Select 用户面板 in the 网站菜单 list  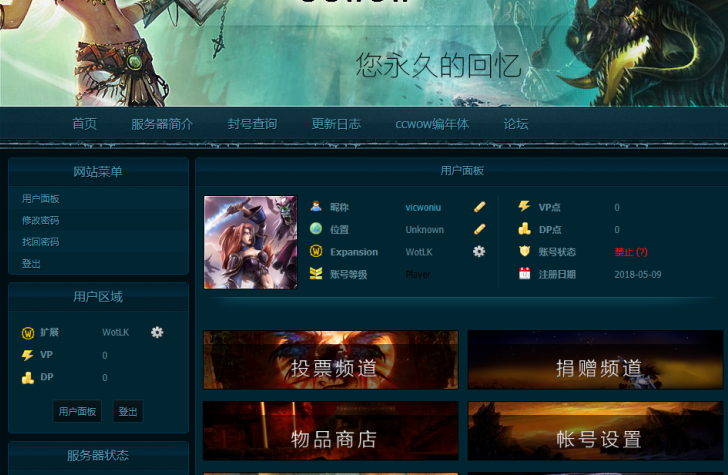[x=40, y=199]
